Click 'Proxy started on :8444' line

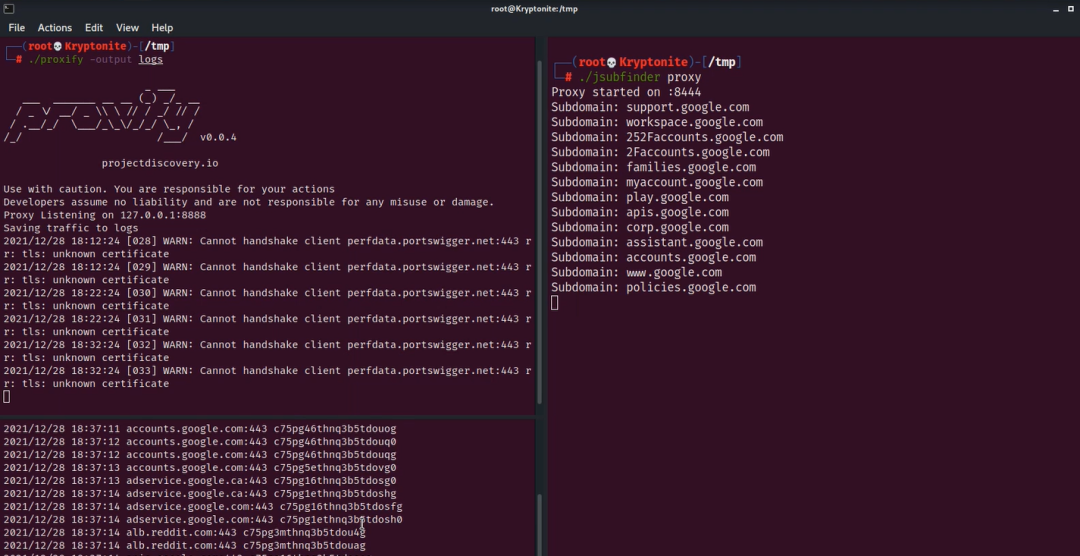click(x=626, y=92)
